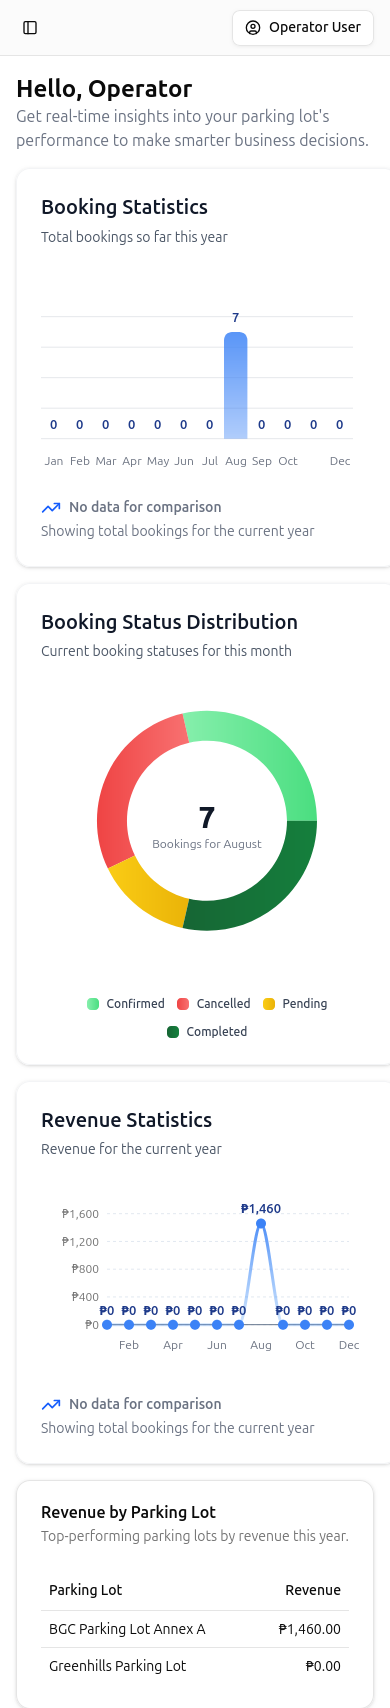Toggle Pending legend yellow swatch
This screenshot has height=1708, width=390.
point(269,1004)
